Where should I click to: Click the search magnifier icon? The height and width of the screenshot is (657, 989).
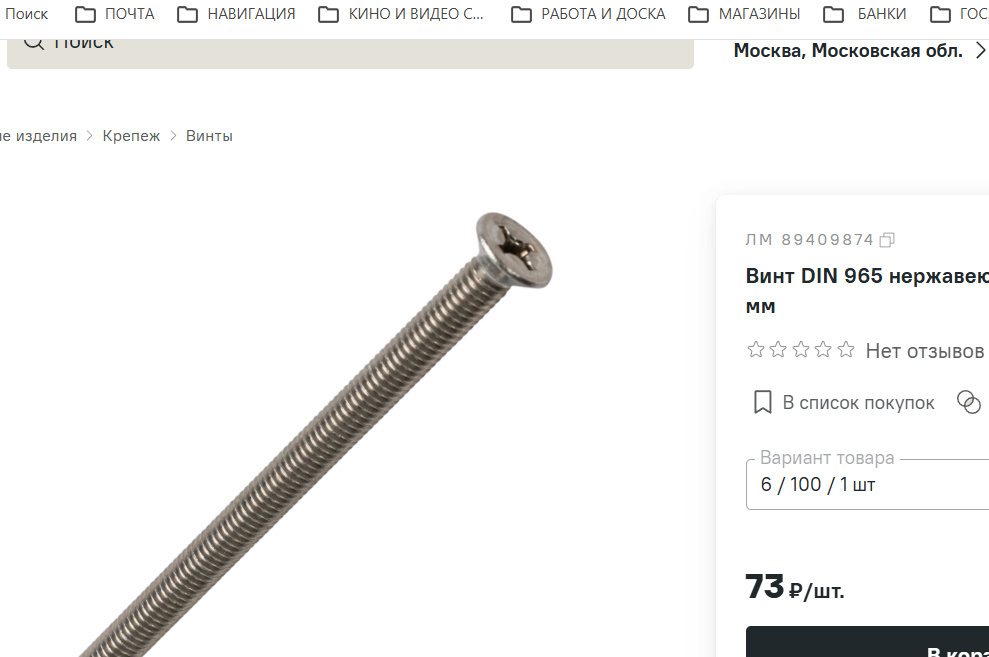(33, 44)
